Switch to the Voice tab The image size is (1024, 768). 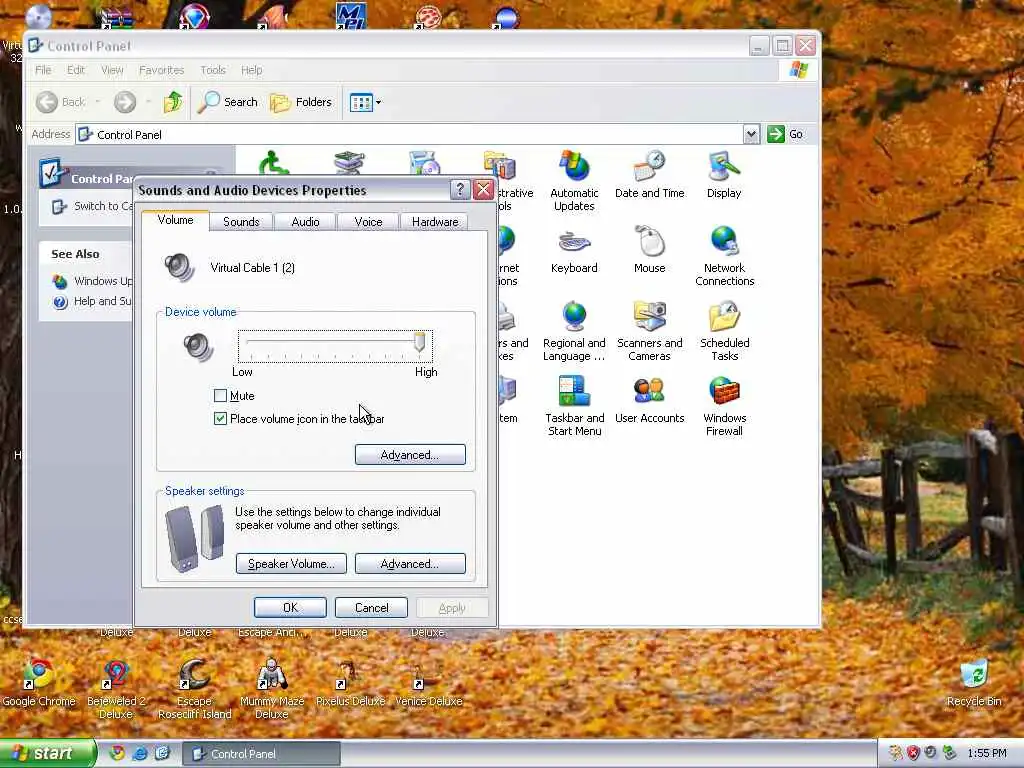click(368, 222)
